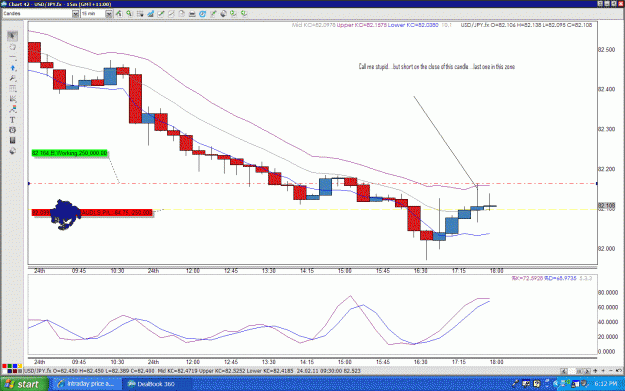Click the globe icon in chart toolbar

click(223, 14)
